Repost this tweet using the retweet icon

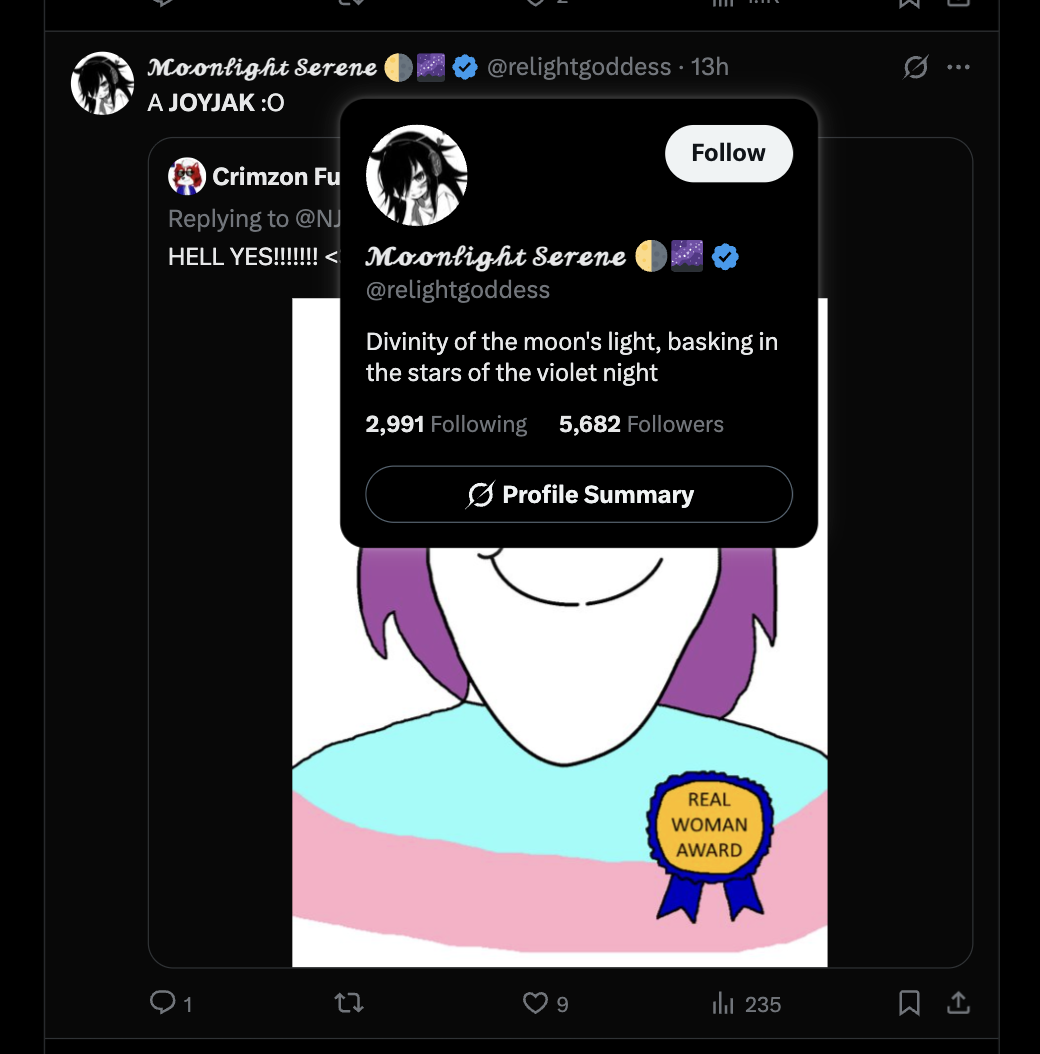[x=348, y=1002]
